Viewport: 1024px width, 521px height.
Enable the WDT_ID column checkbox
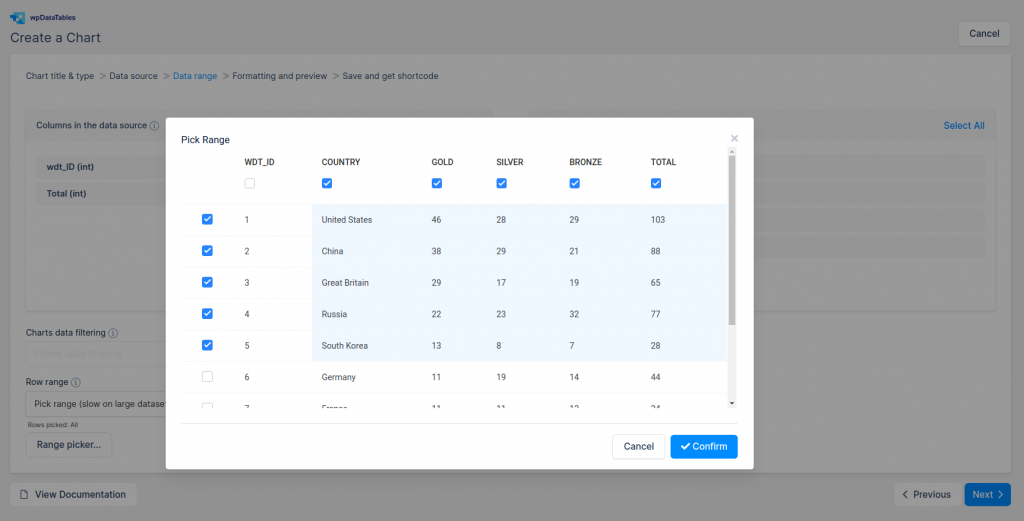click(250, 183)
